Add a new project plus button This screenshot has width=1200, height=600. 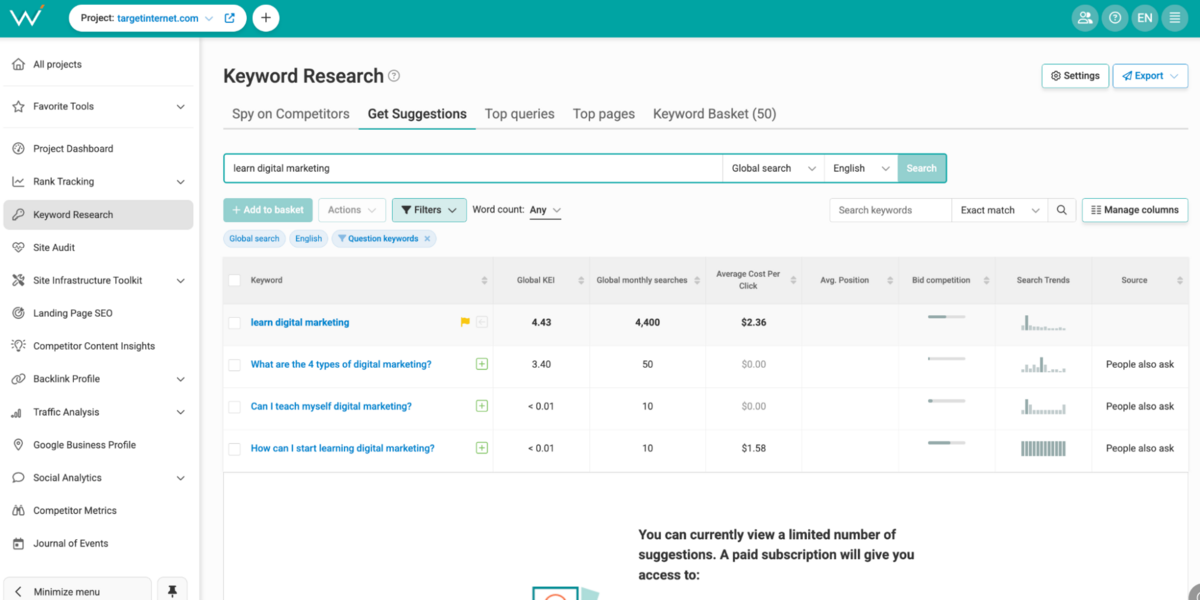265,18
